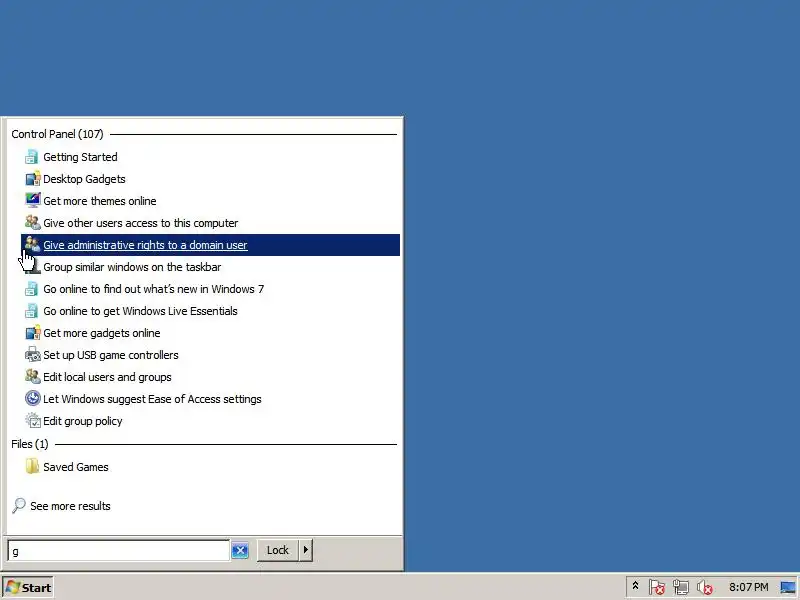This screenshot has height=600, width=800.
Task: Select 'Set up USB game controllers' text
Action: click(x=111, y=355)
